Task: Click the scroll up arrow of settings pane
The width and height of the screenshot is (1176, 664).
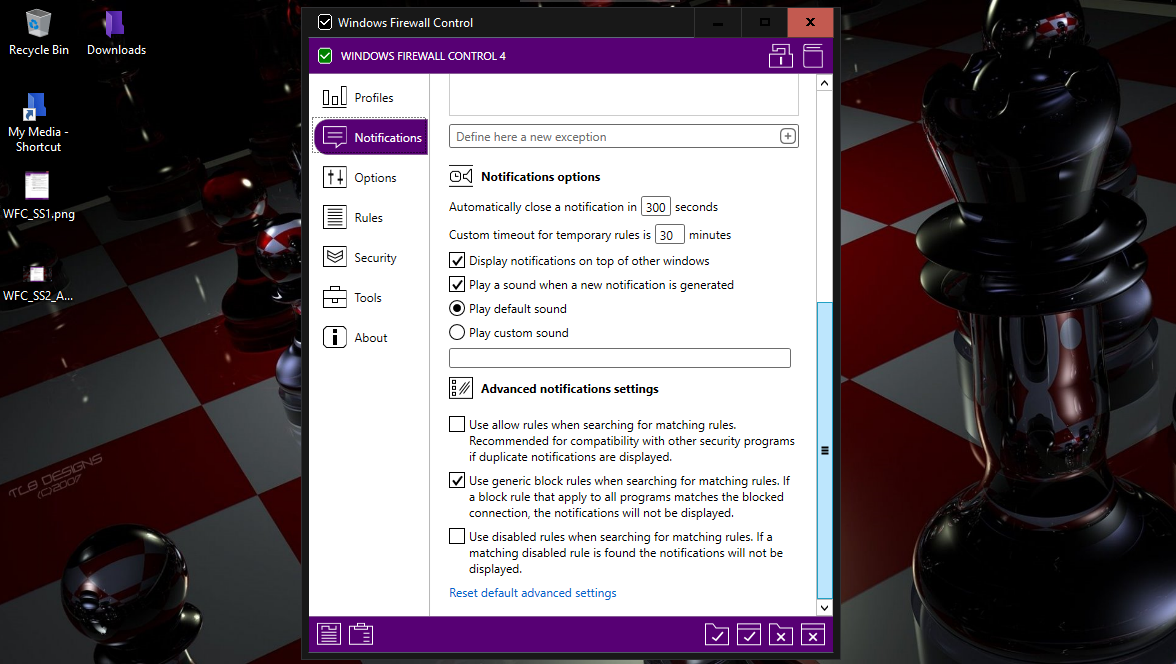Action: coord(825,85)
